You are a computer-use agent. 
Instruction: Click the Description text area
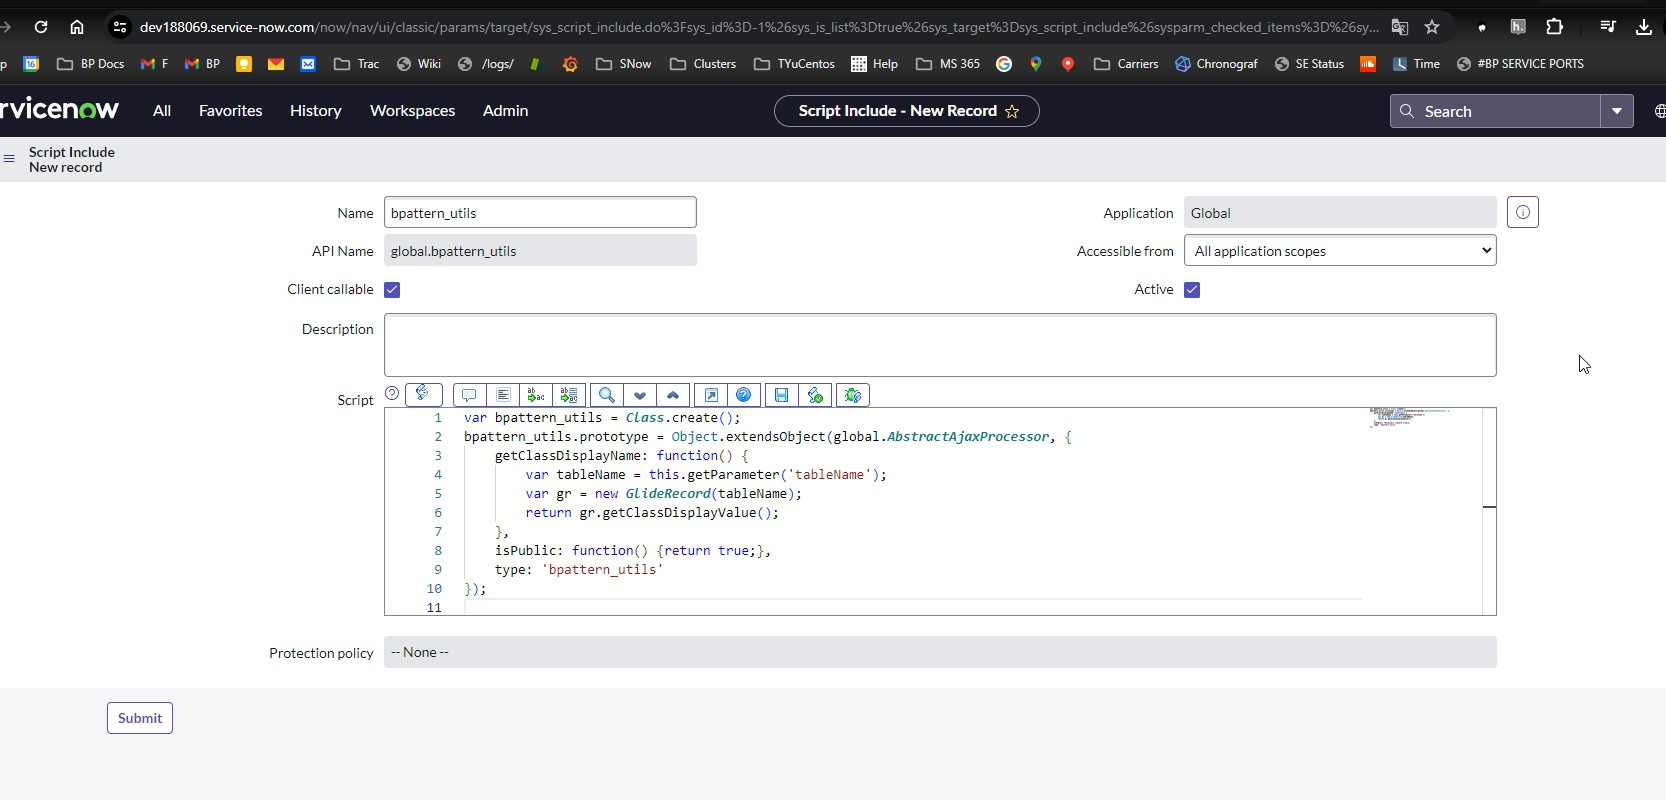(940, 345)
